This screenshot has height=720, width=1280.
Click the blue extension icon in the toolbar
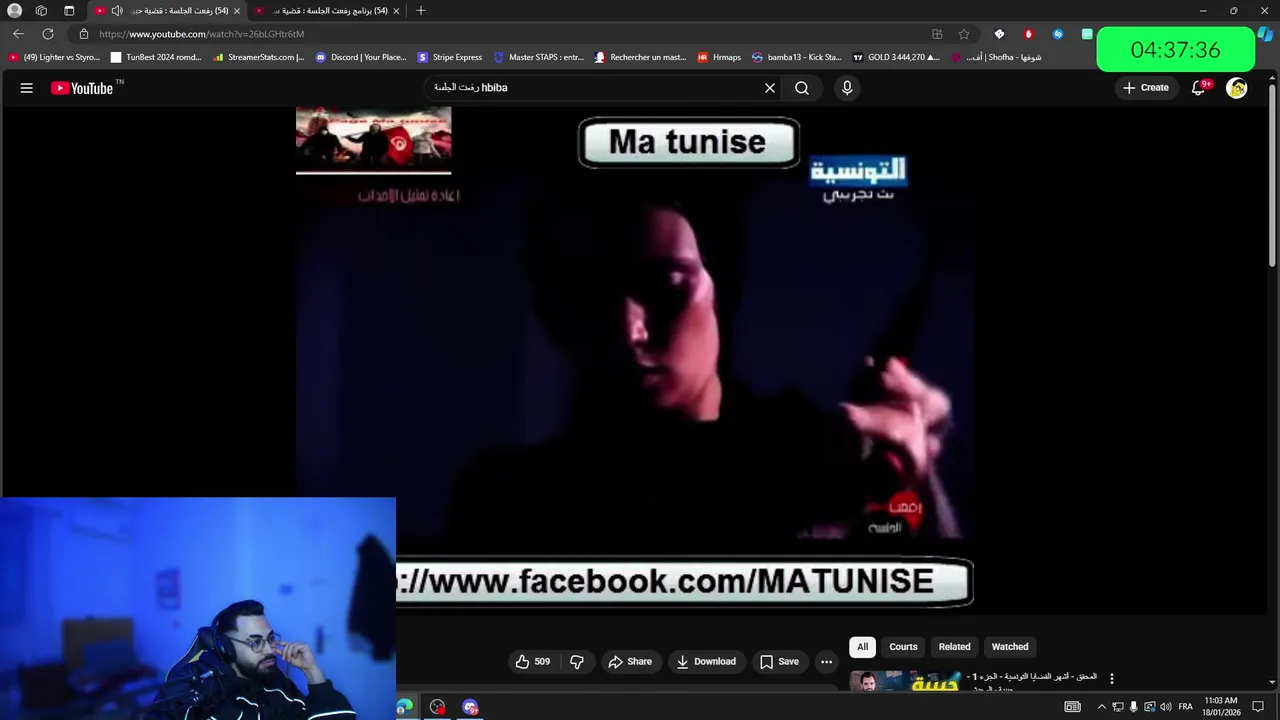click(x=1058, y=34)
